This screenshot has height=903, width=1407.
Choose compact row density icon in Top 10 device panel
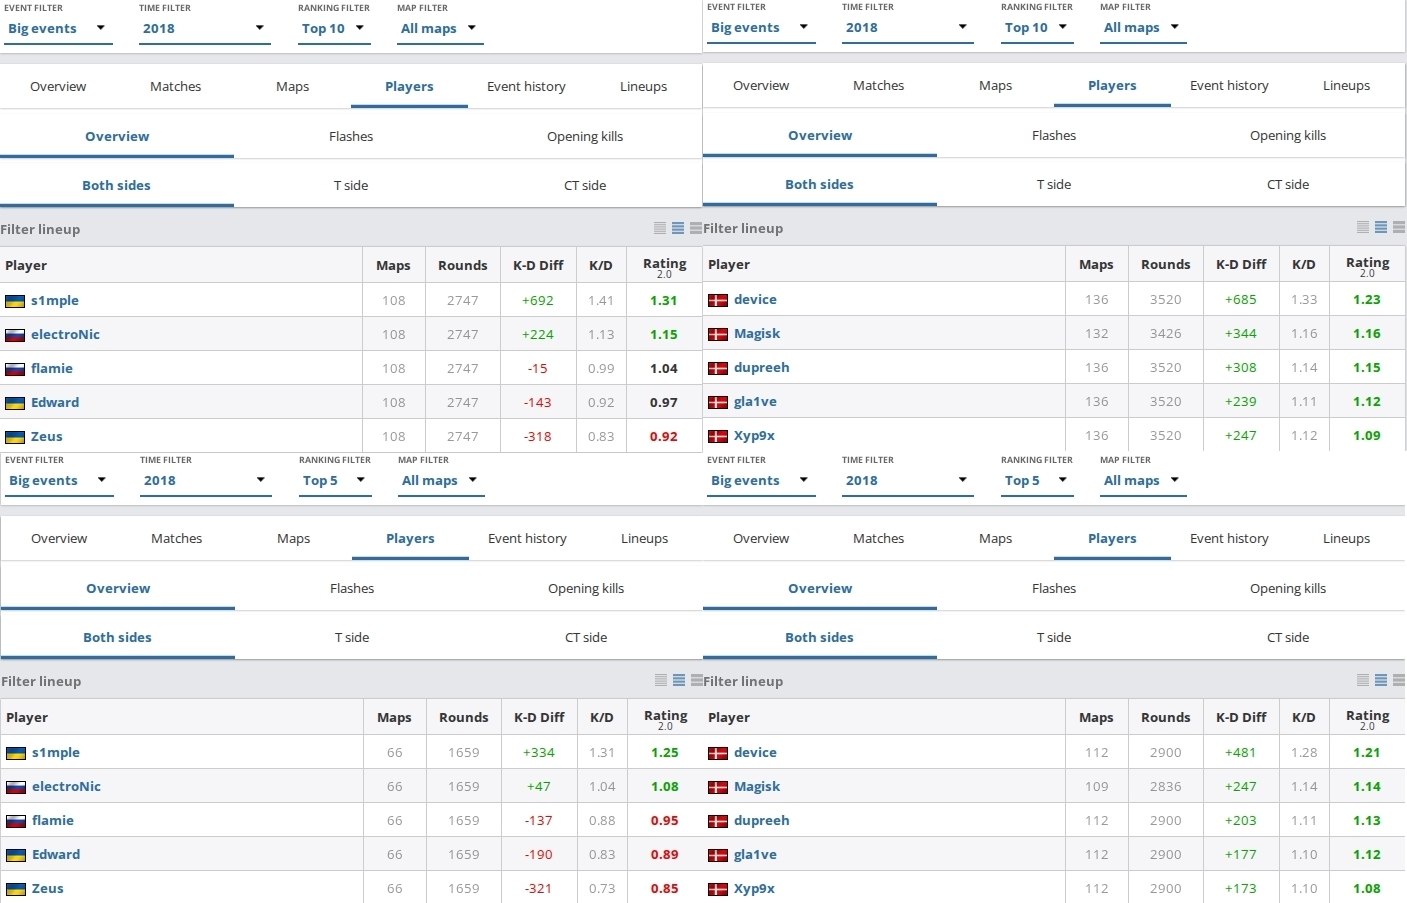click(1363, 227)
